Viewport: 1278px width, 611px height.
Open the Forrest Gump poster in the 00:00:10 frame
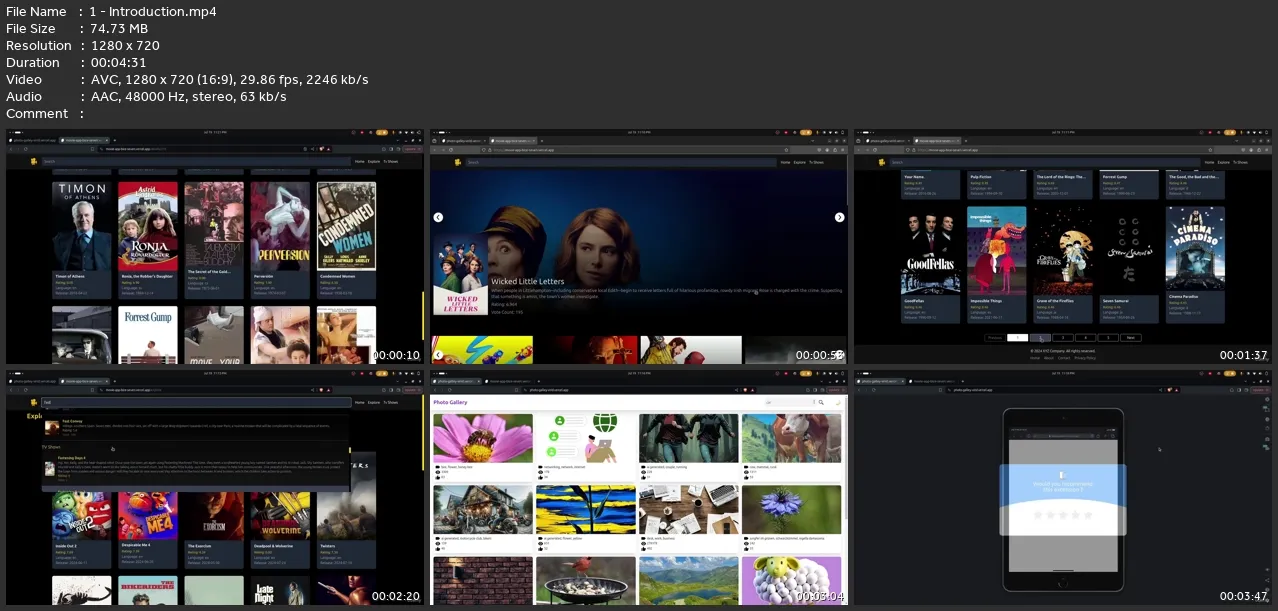148,334
